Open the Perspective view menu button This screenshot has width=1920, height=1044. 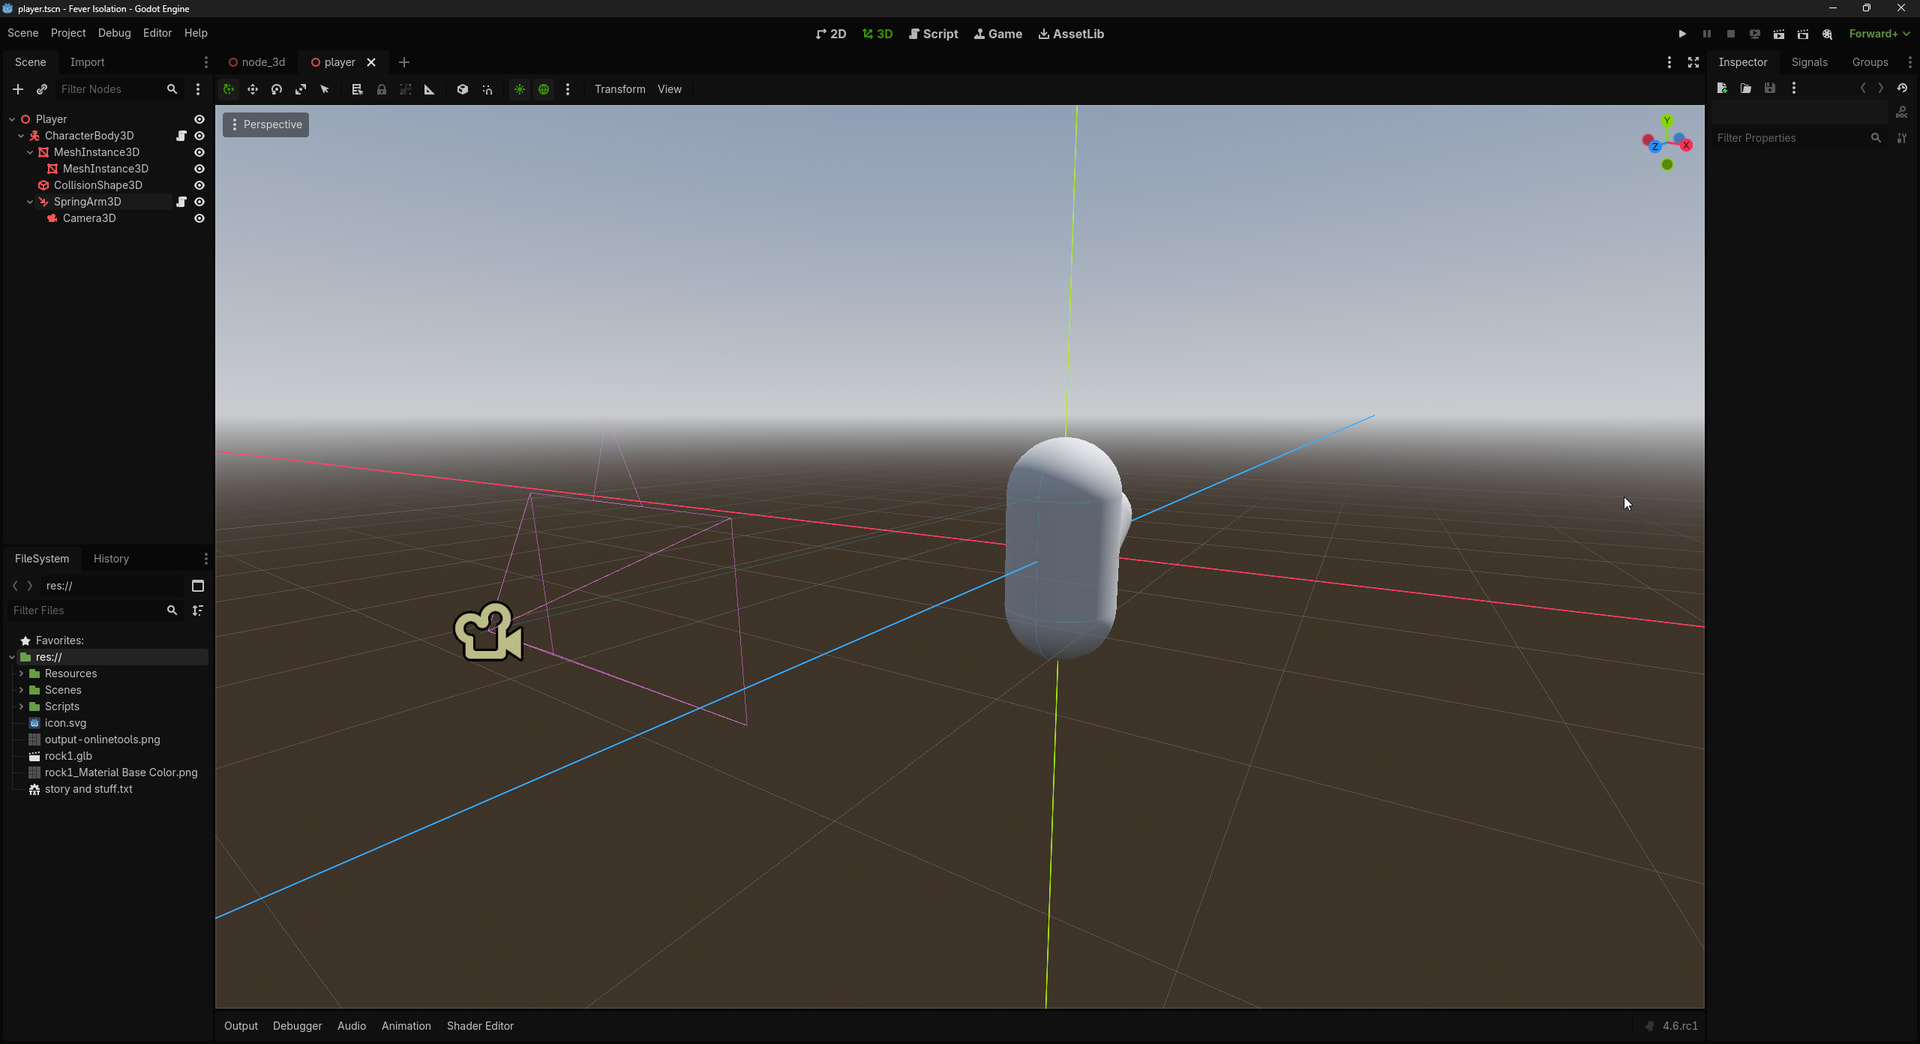[266, 125]
